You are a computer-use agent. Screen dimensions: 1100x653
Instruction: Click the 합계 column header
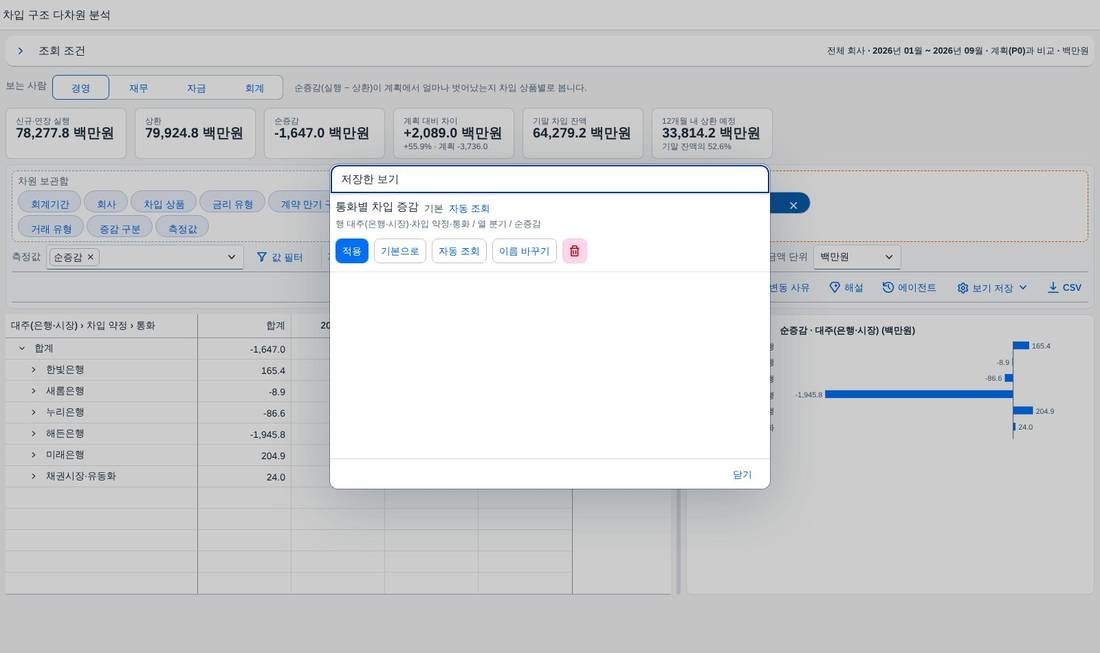click(244, 325)
